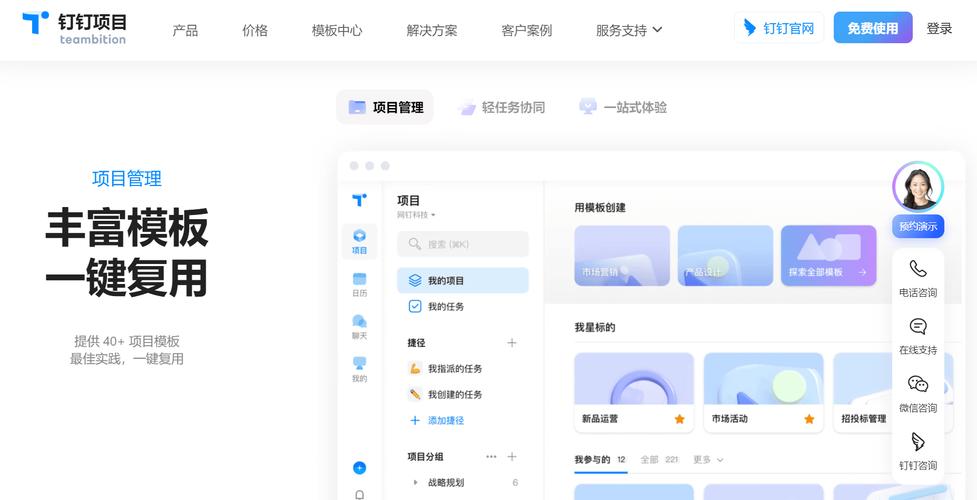
Task: Select the 日历 calendar sidebar icon
Action: pyautogui.click(x=359, y=280)
